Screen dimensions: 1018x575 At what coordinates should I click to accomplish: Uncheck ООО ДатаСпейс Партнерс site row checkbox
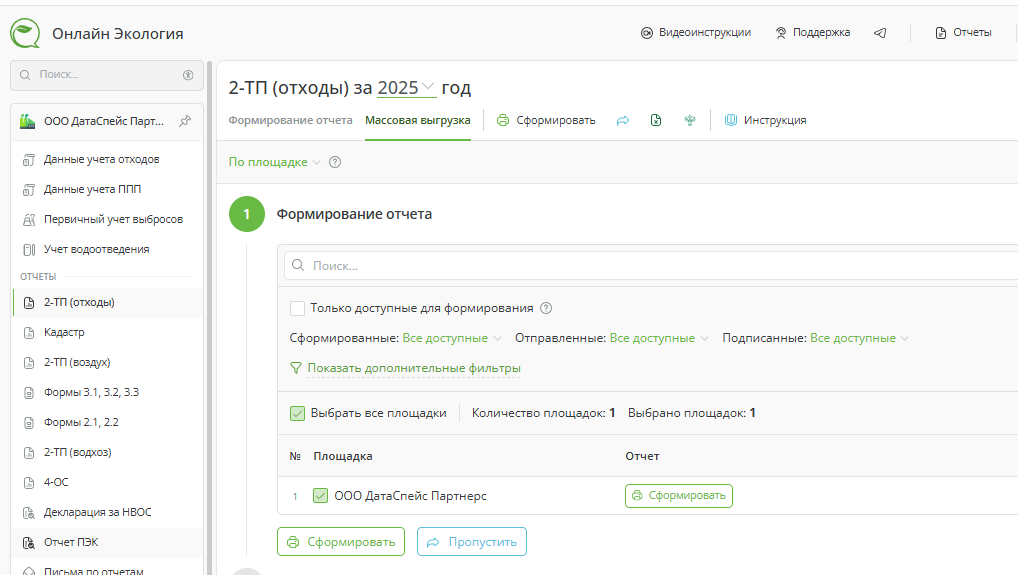tap(320, 495)
